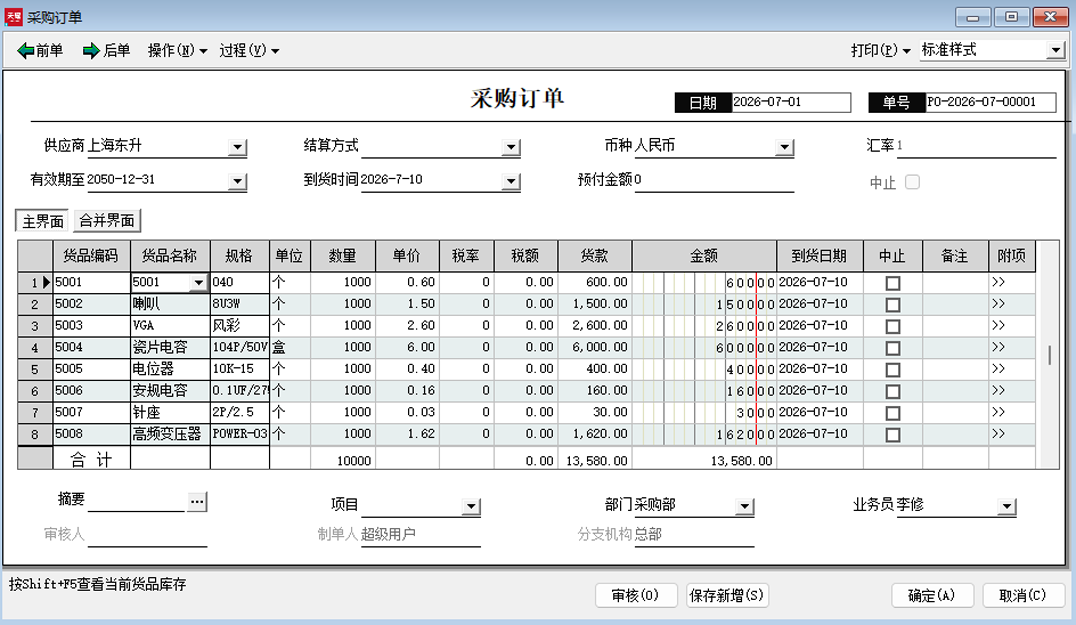Image resolution: width=1076 pixels, height=625 pixels.
Task: Check the 中止 box for row 5004
Action: point(893,348)
